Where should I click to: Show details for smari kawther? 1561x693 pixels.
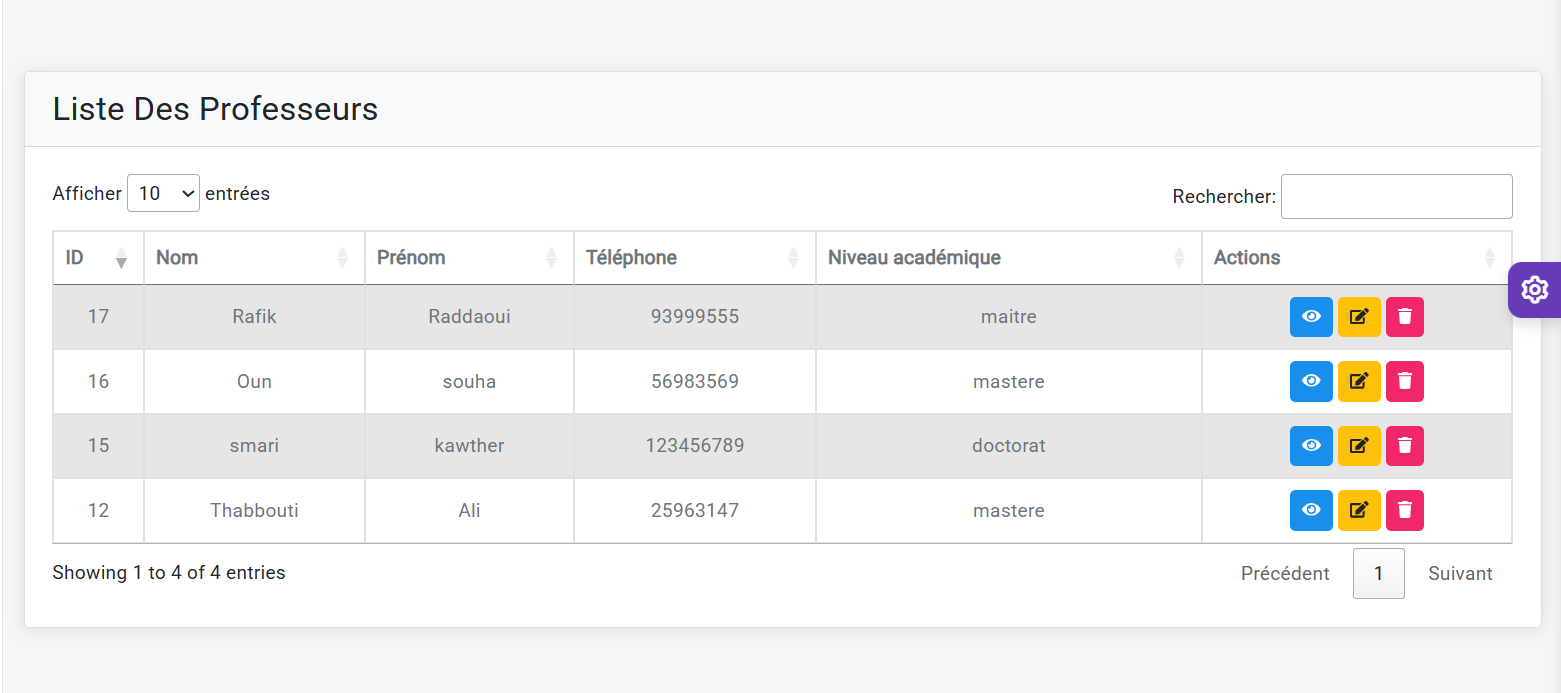tap(1310, 446)
